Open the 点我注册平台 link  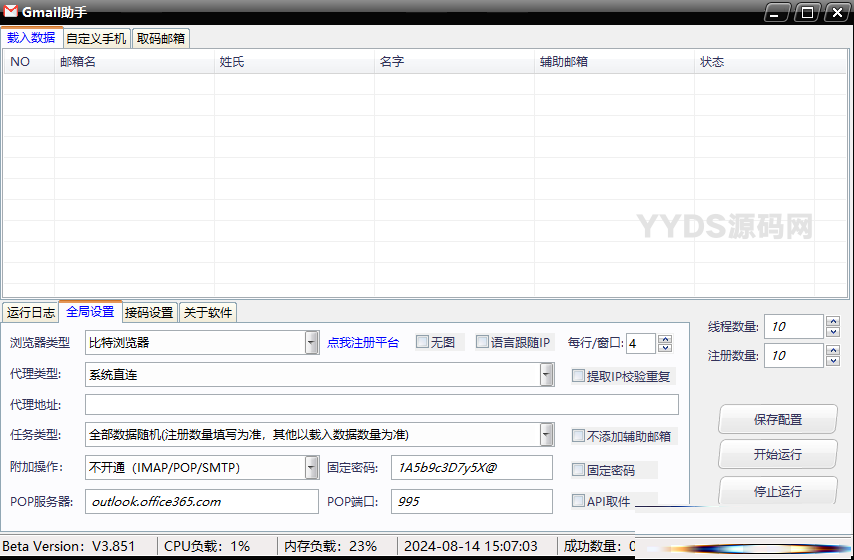(362, 343)
